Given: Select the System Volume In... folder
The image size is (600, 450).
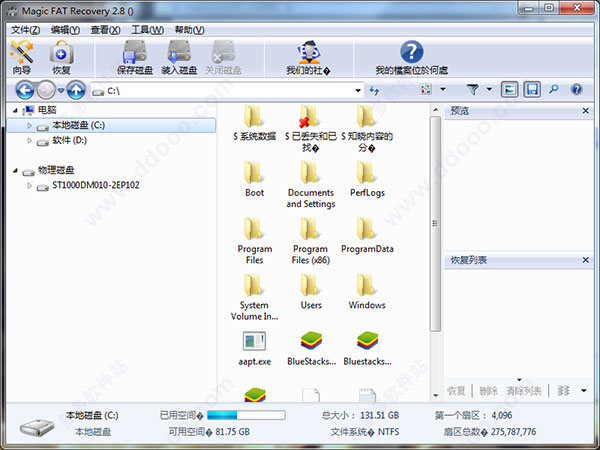Looking at the screenshot, I should tap(254, 297).
